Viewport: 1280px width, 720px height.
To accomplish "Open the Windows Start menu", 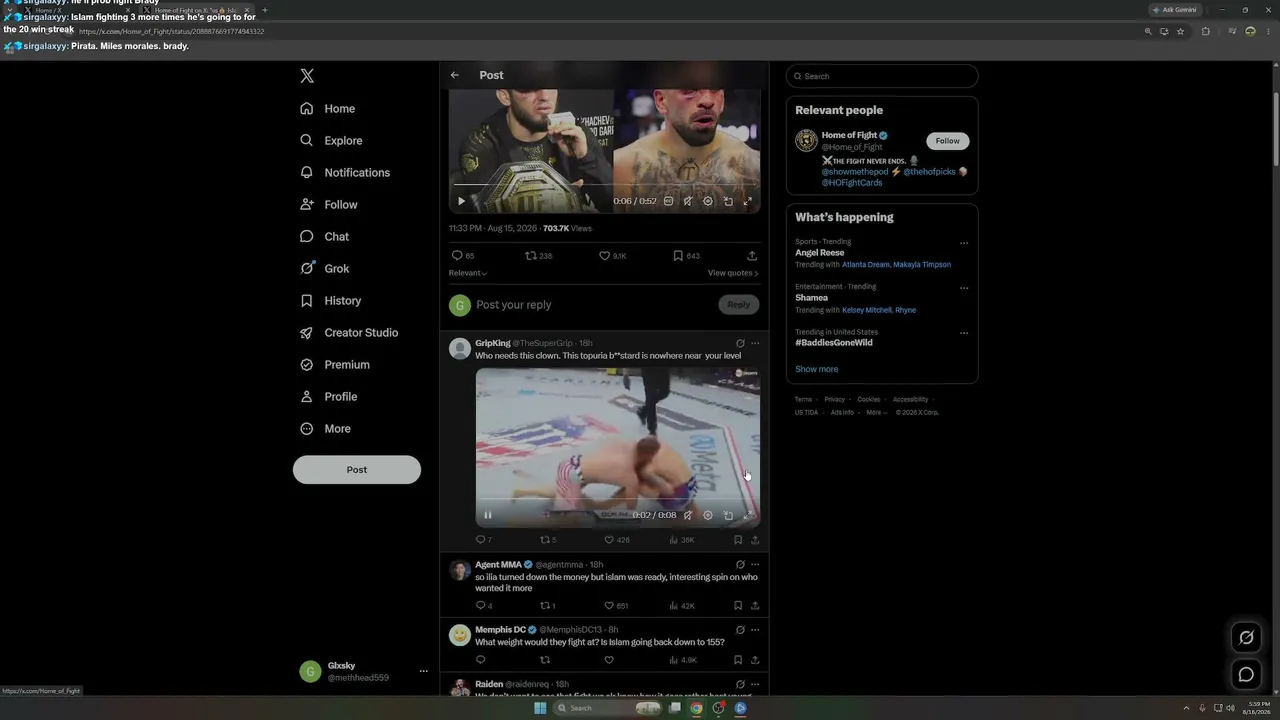I will 540,708.
